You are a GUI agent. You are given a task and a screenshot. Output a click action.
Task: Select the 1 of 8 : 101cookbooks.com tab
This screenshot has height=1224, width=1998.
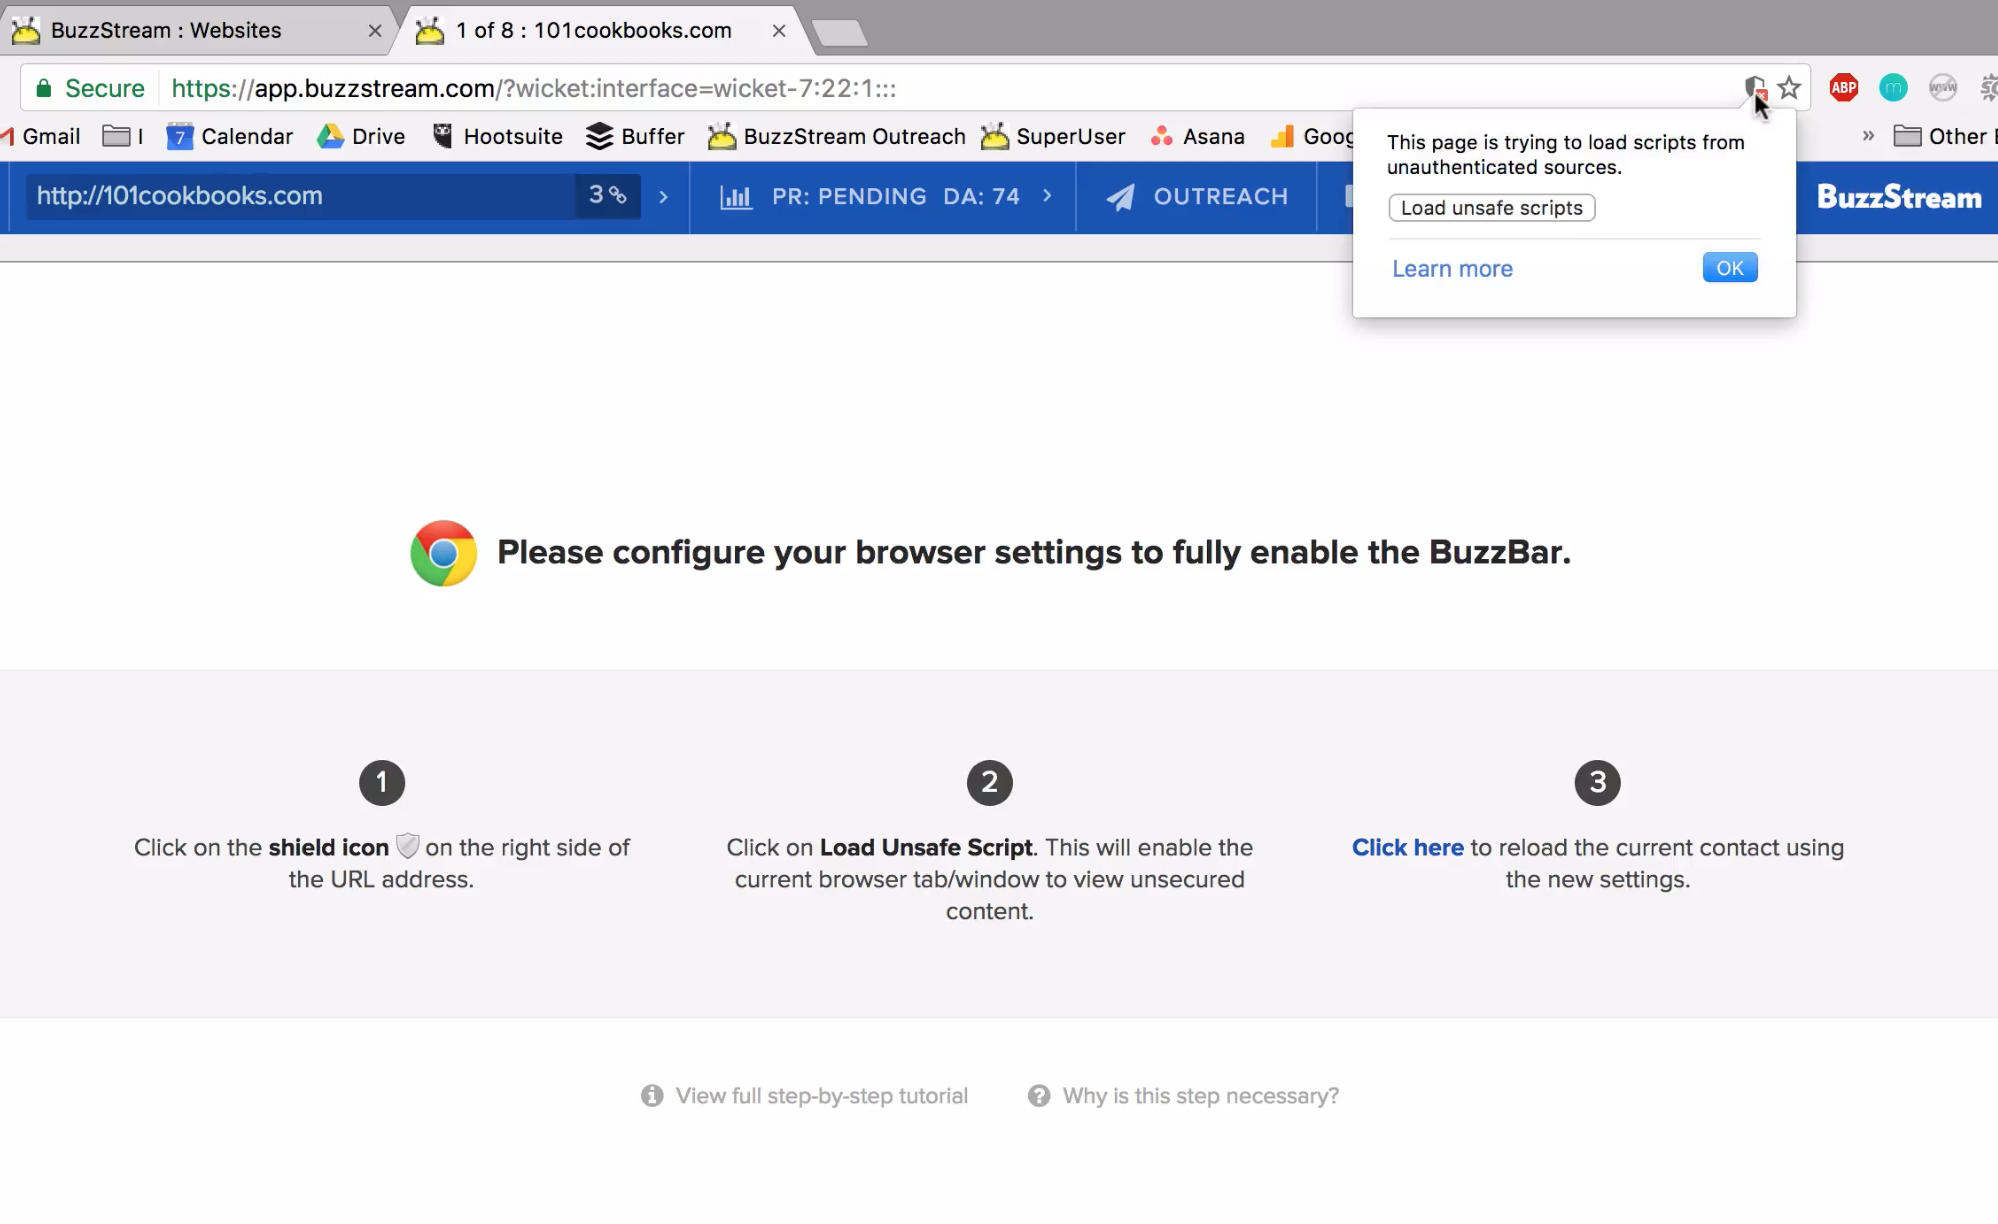tap(600, 30)
